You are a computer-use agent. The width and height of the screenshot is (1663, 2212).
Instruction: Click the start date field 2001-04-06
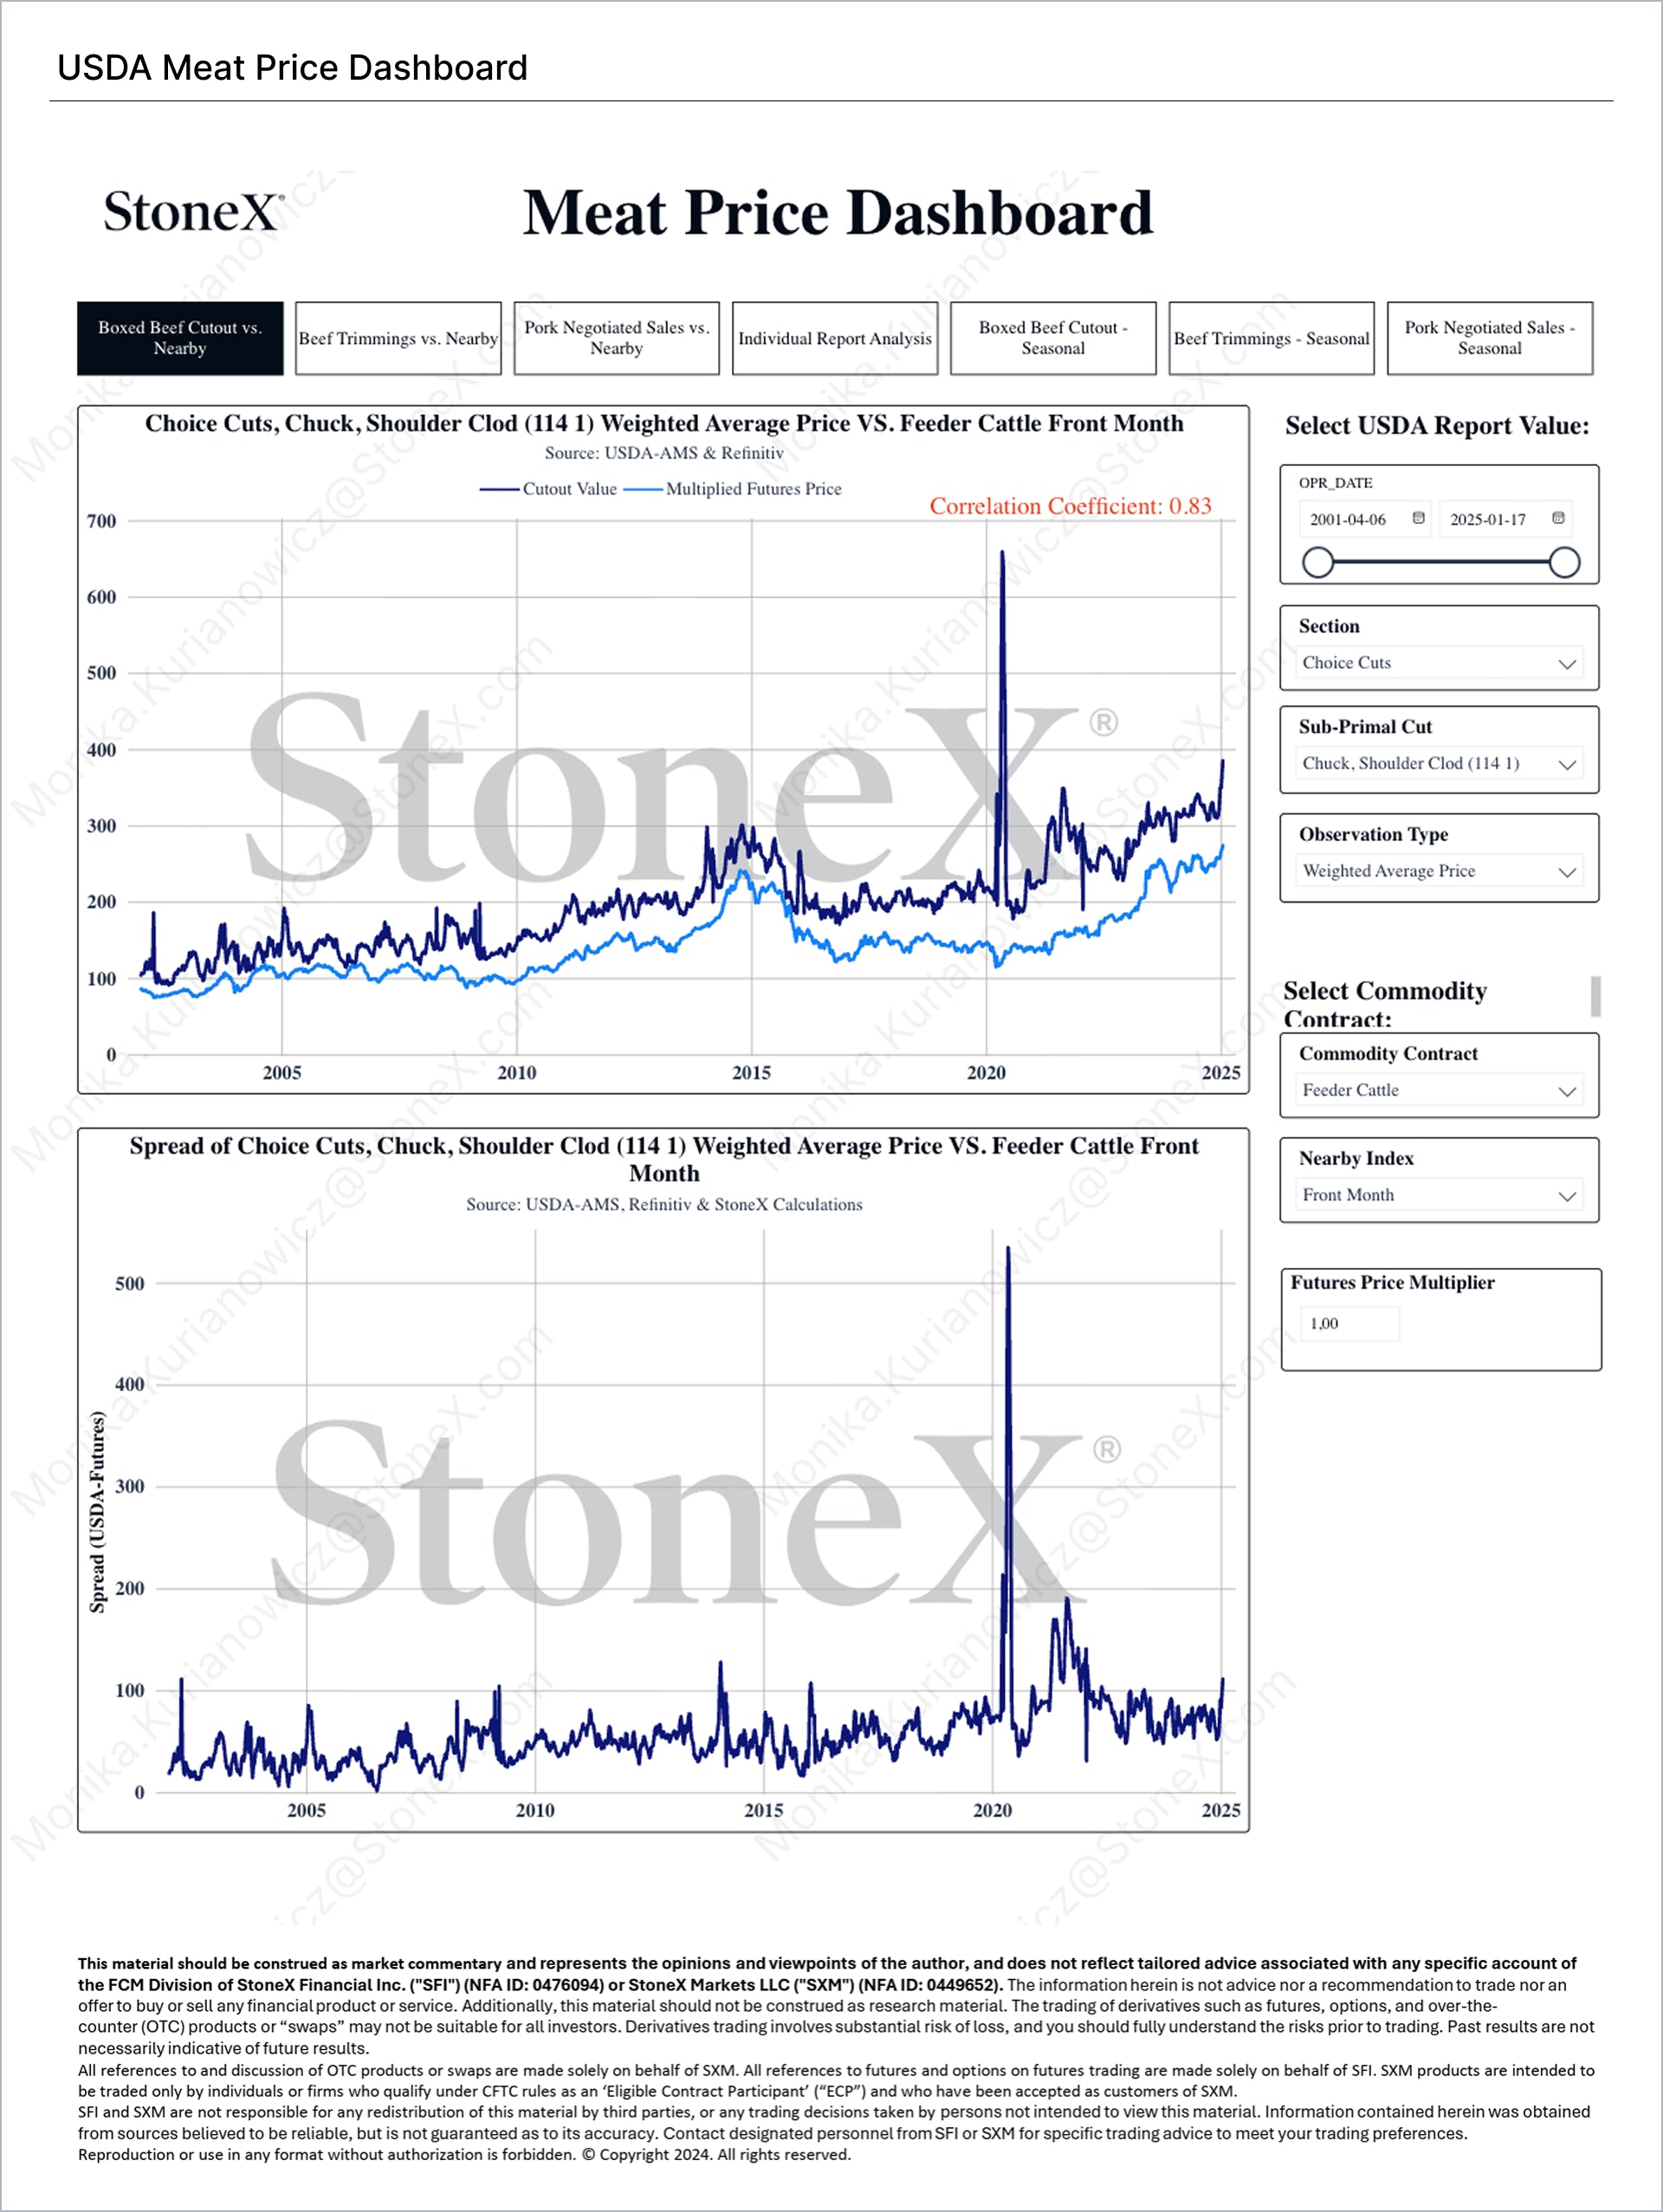[1366, 519]
